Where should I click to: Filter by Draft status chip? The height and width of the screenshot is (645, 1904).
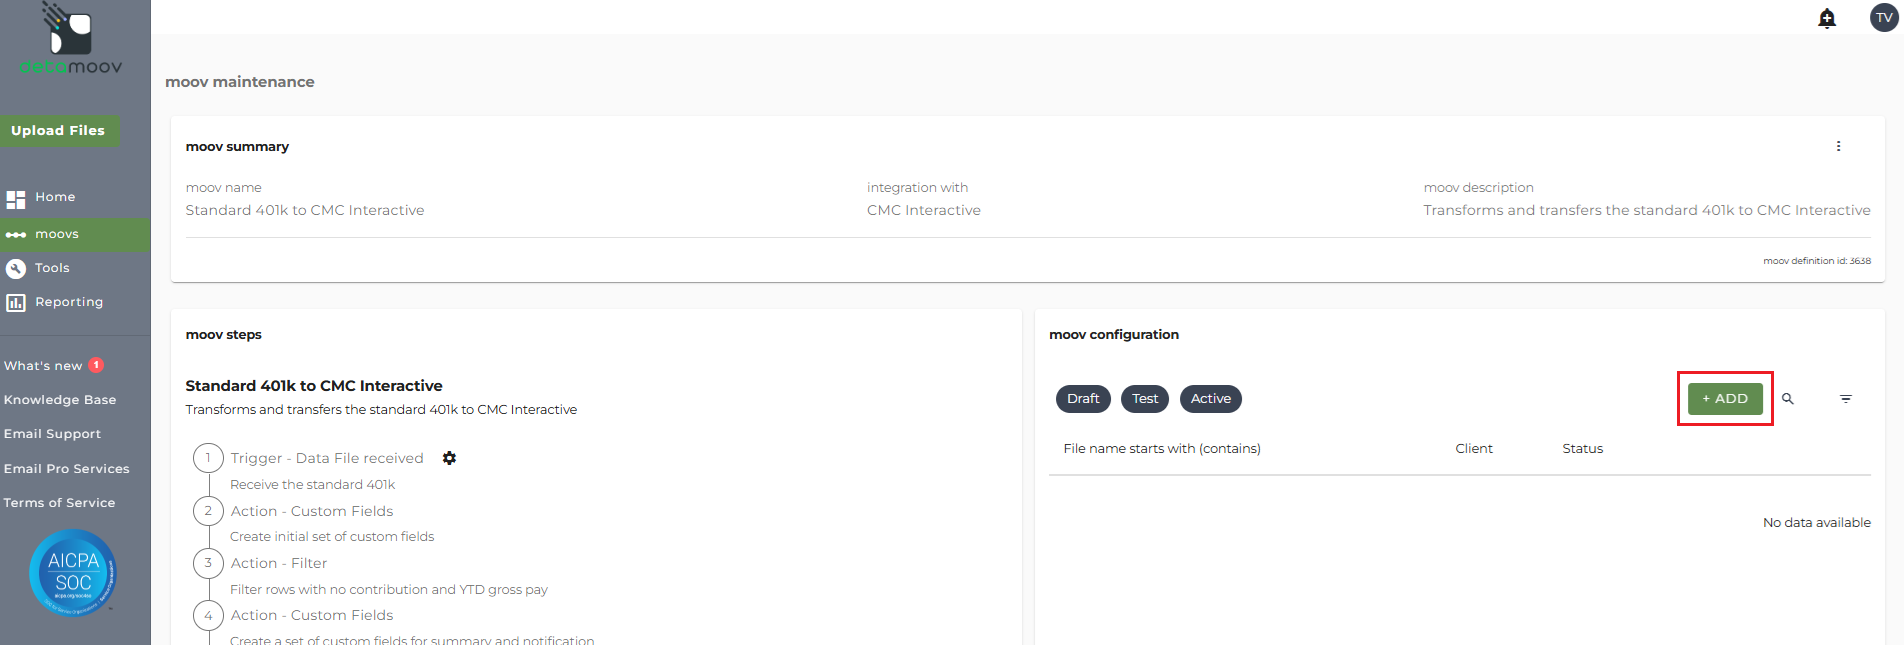pyautogui.click(x=1083, y=399)
